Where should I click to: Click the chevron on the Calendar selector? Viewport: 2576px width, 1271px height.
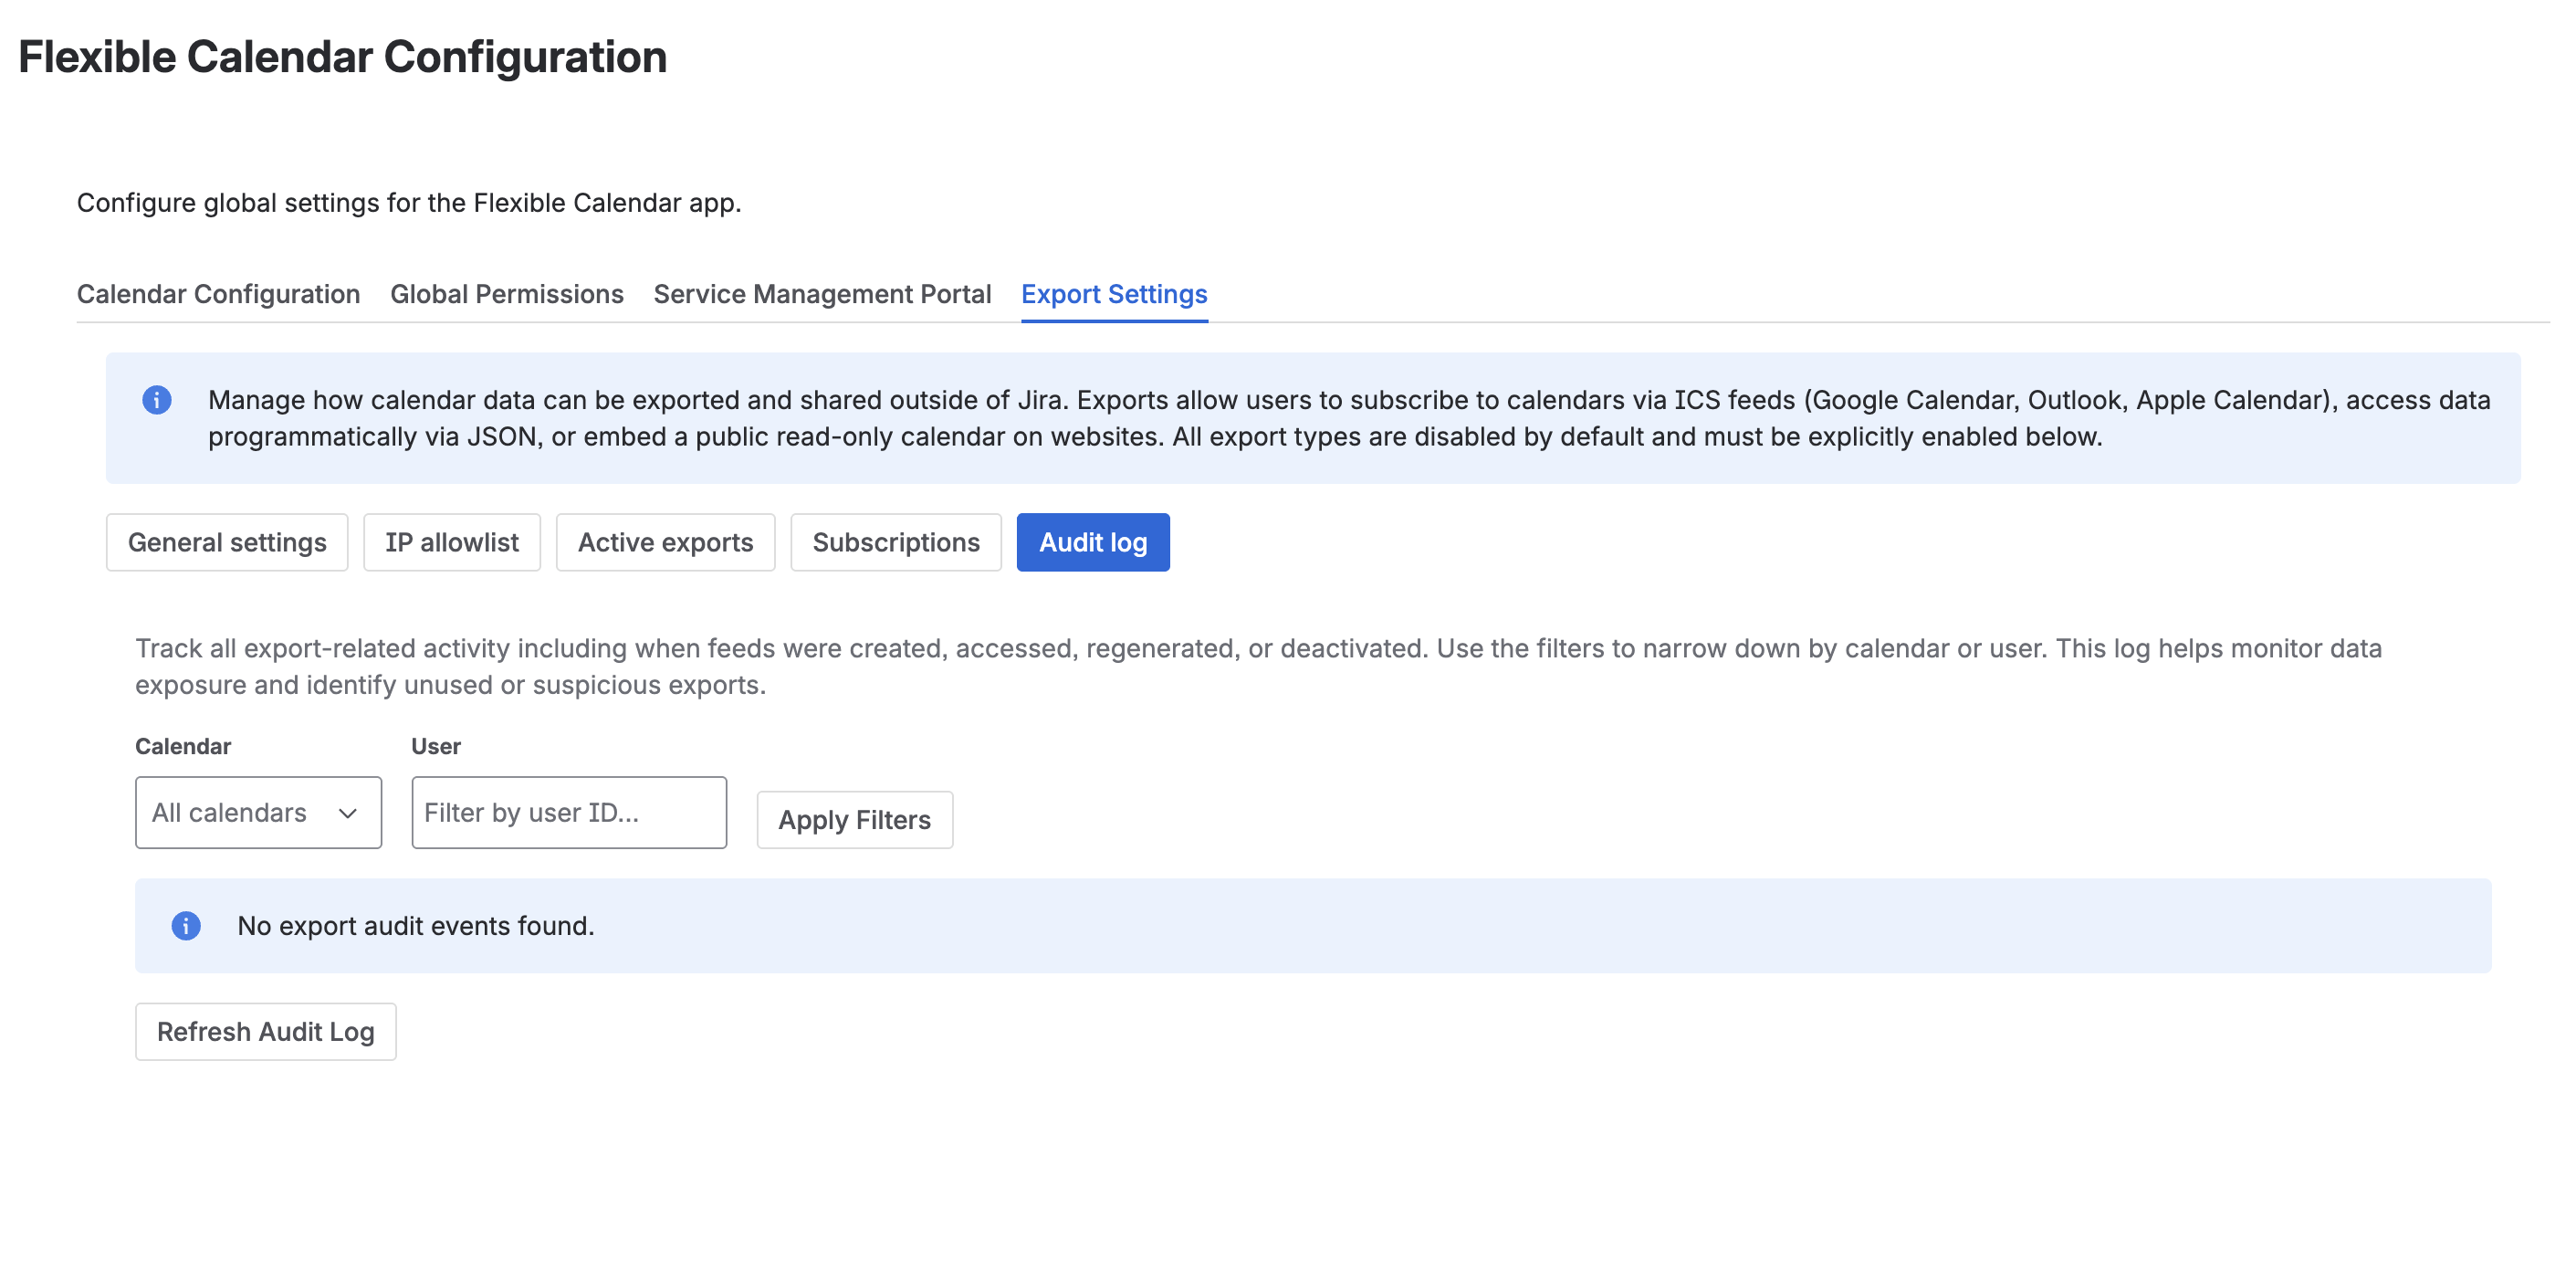point(347,812)
